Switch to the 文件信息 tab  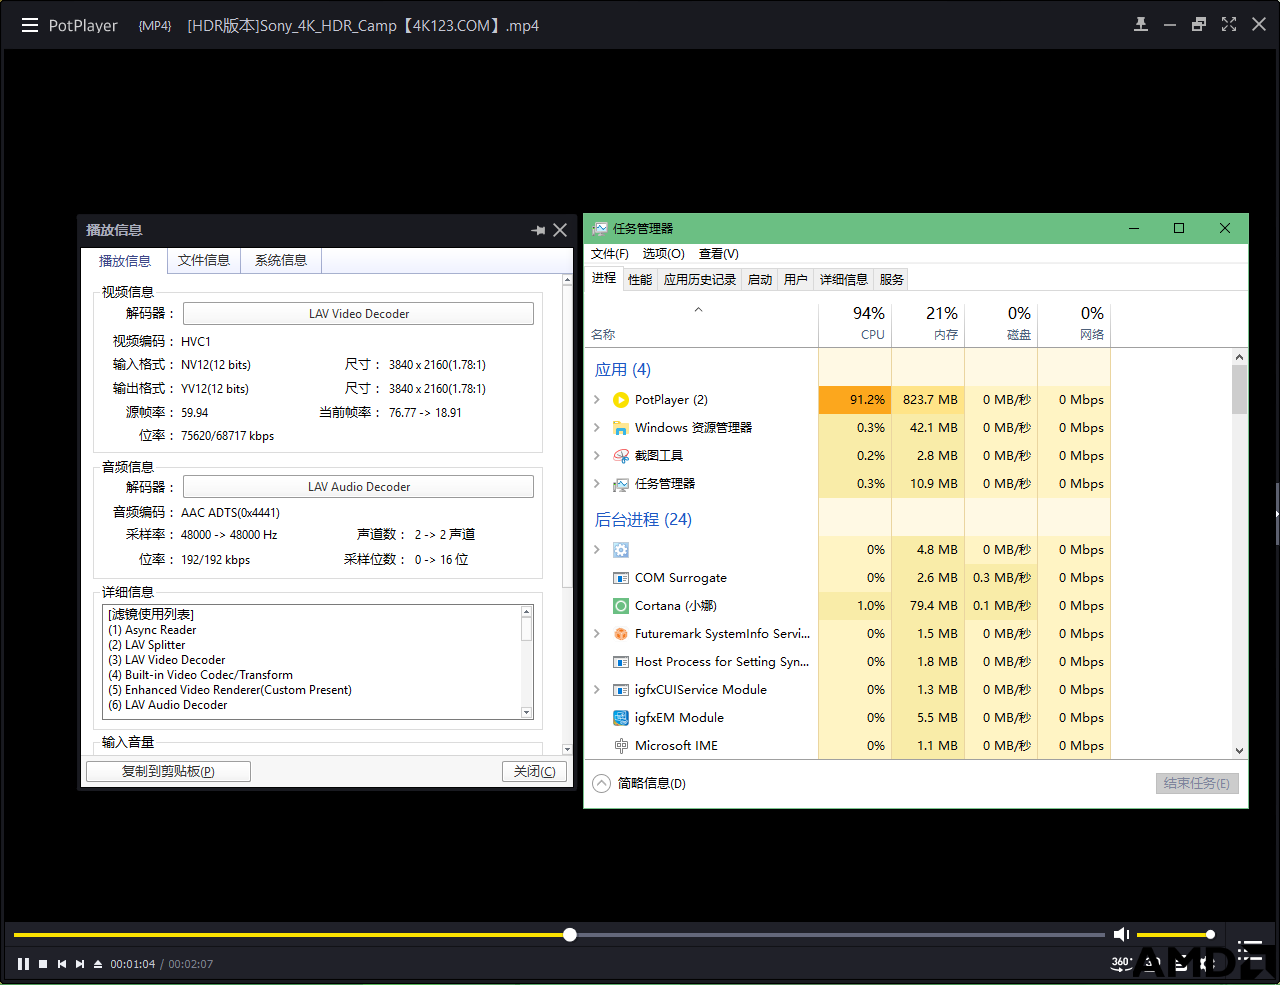[x=204, y=260]
